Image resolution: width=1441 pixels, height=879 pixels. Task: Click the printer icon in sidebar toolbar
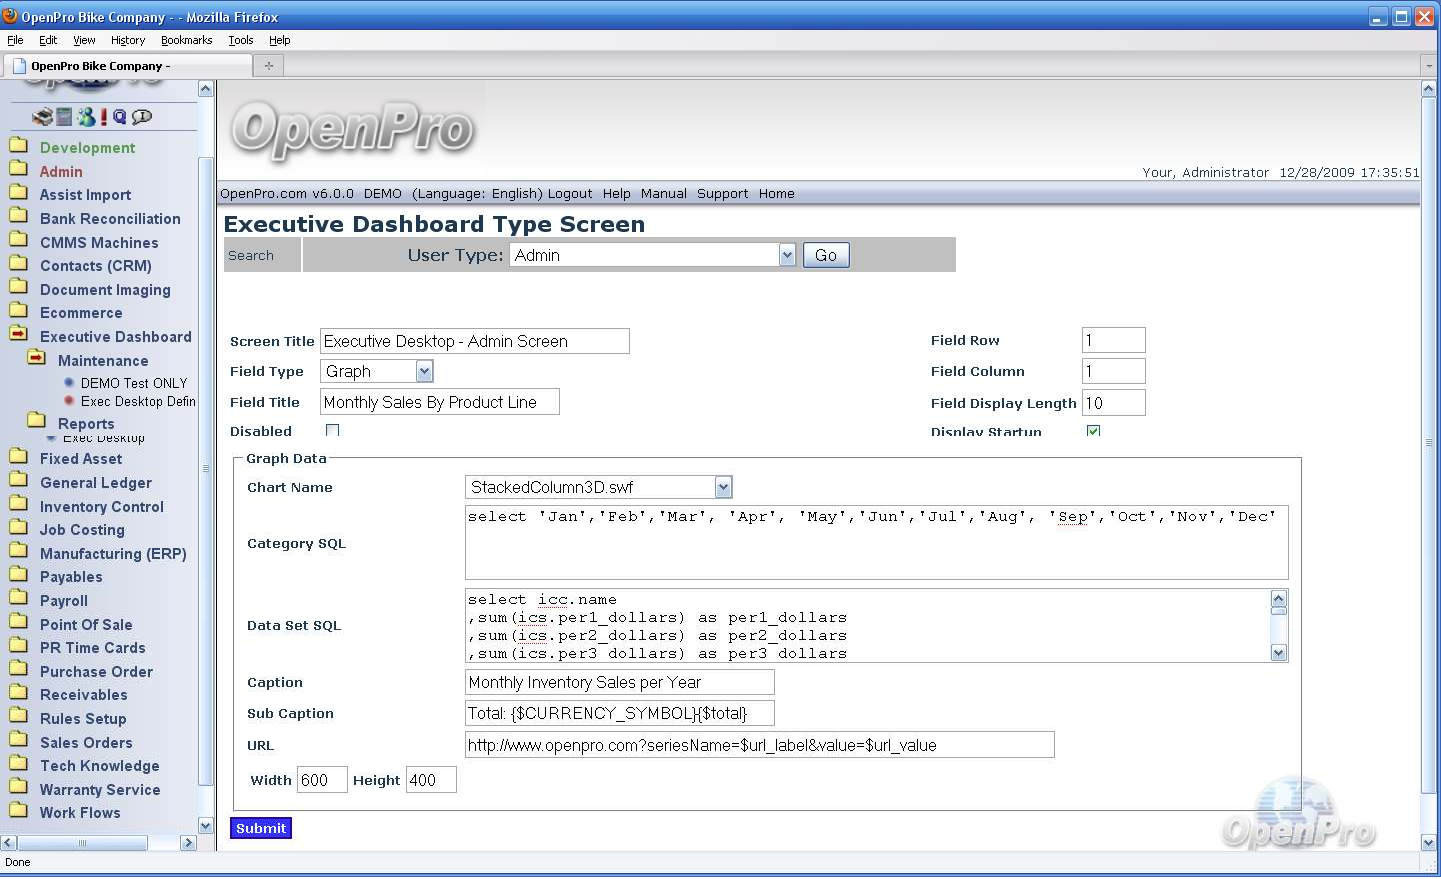pyautogui.click(x=42, y=117)
